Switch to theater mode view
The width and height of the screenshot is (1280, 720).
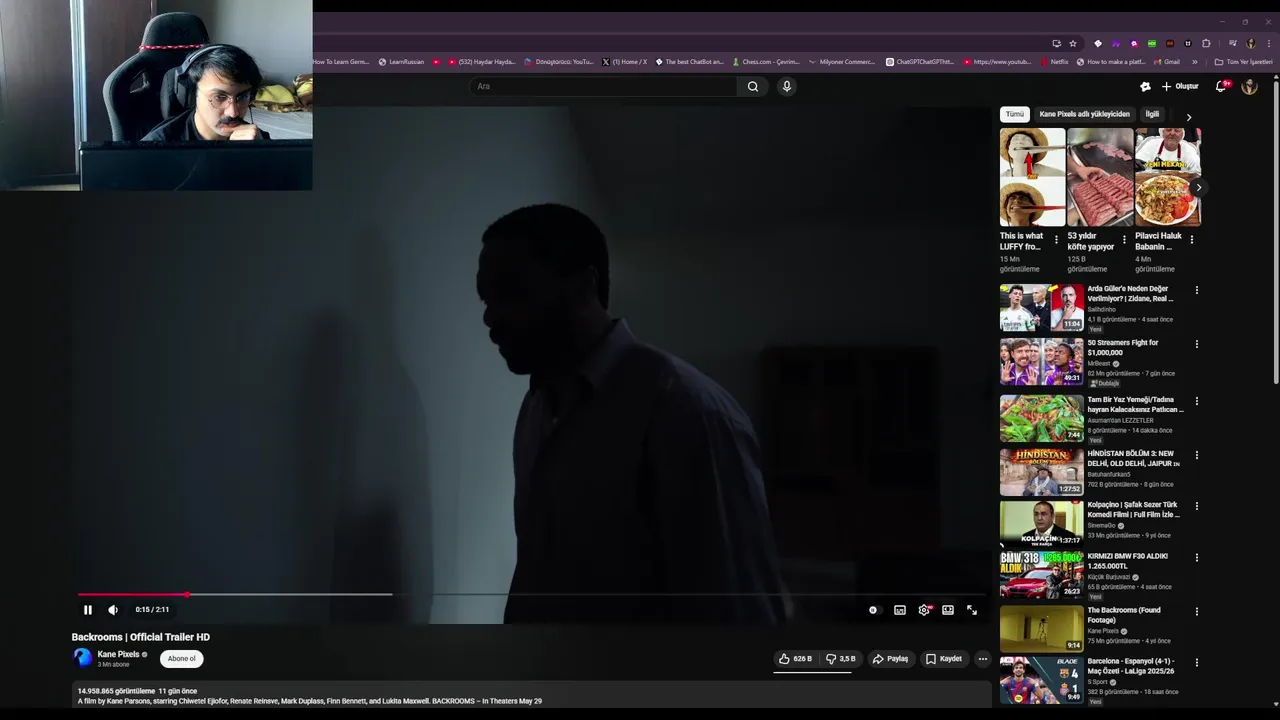[x=948, y=610]
